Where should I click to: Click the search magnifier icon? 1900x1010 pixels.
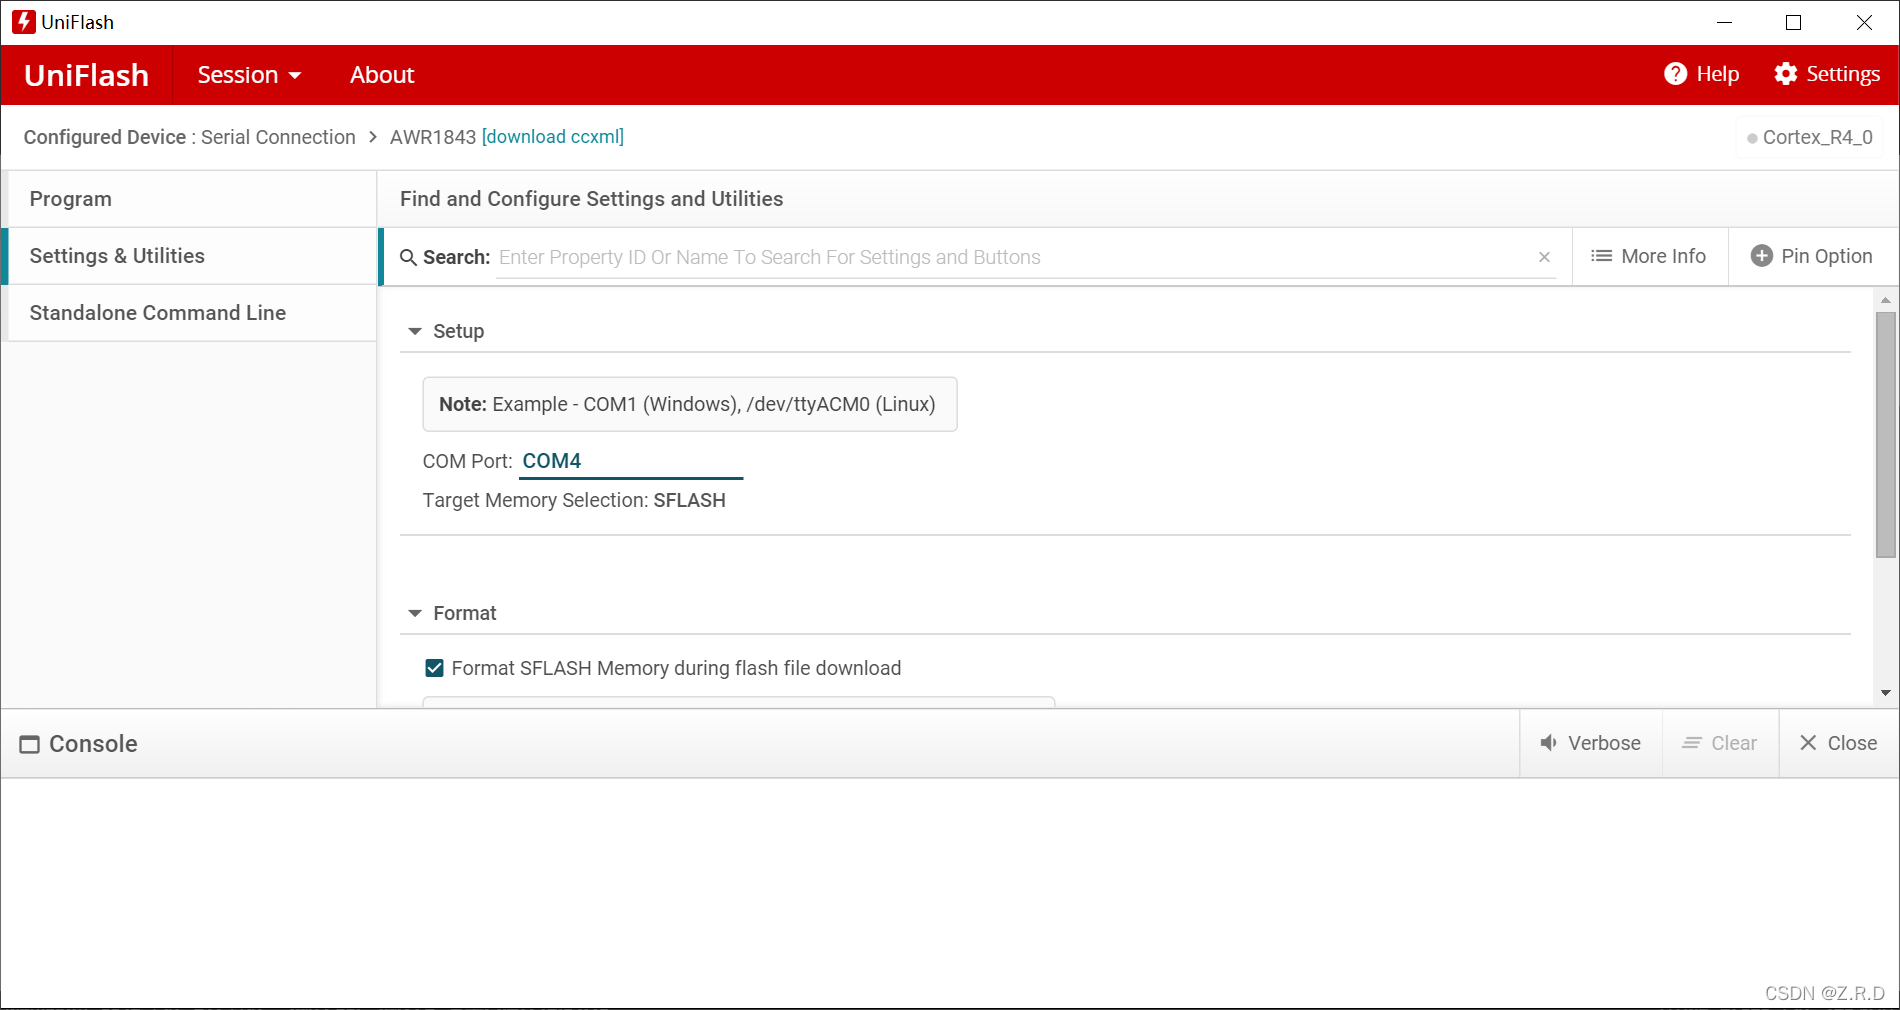tap(408, 258)
